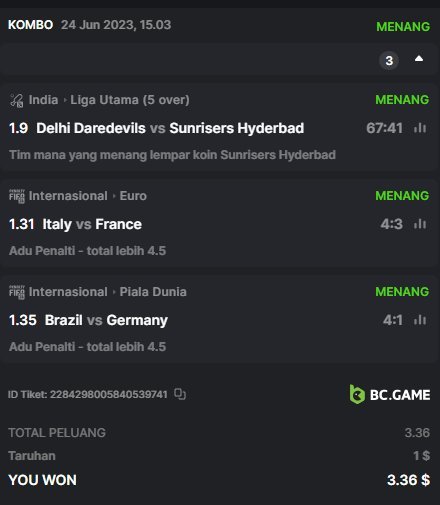The width and height of the screenshot is (440, 505).
Task: Click the ticket ID number text
Action: click(x=109, y=394)
